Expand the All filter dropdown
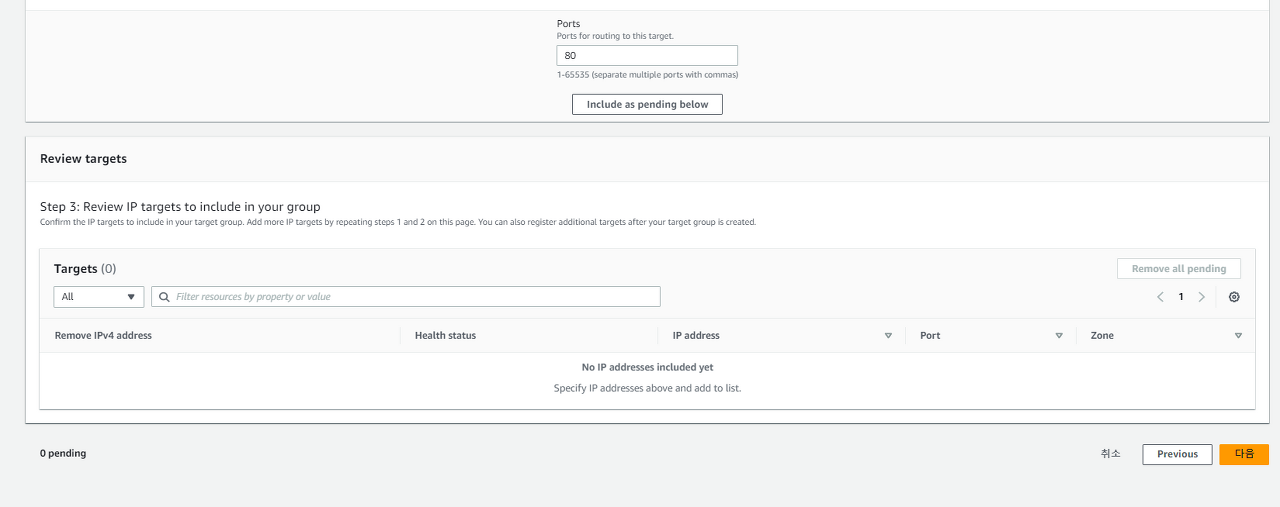Image resolution: width=1280 pixels, height=507 pixels. pyautogui.click(x=99, y=297)
